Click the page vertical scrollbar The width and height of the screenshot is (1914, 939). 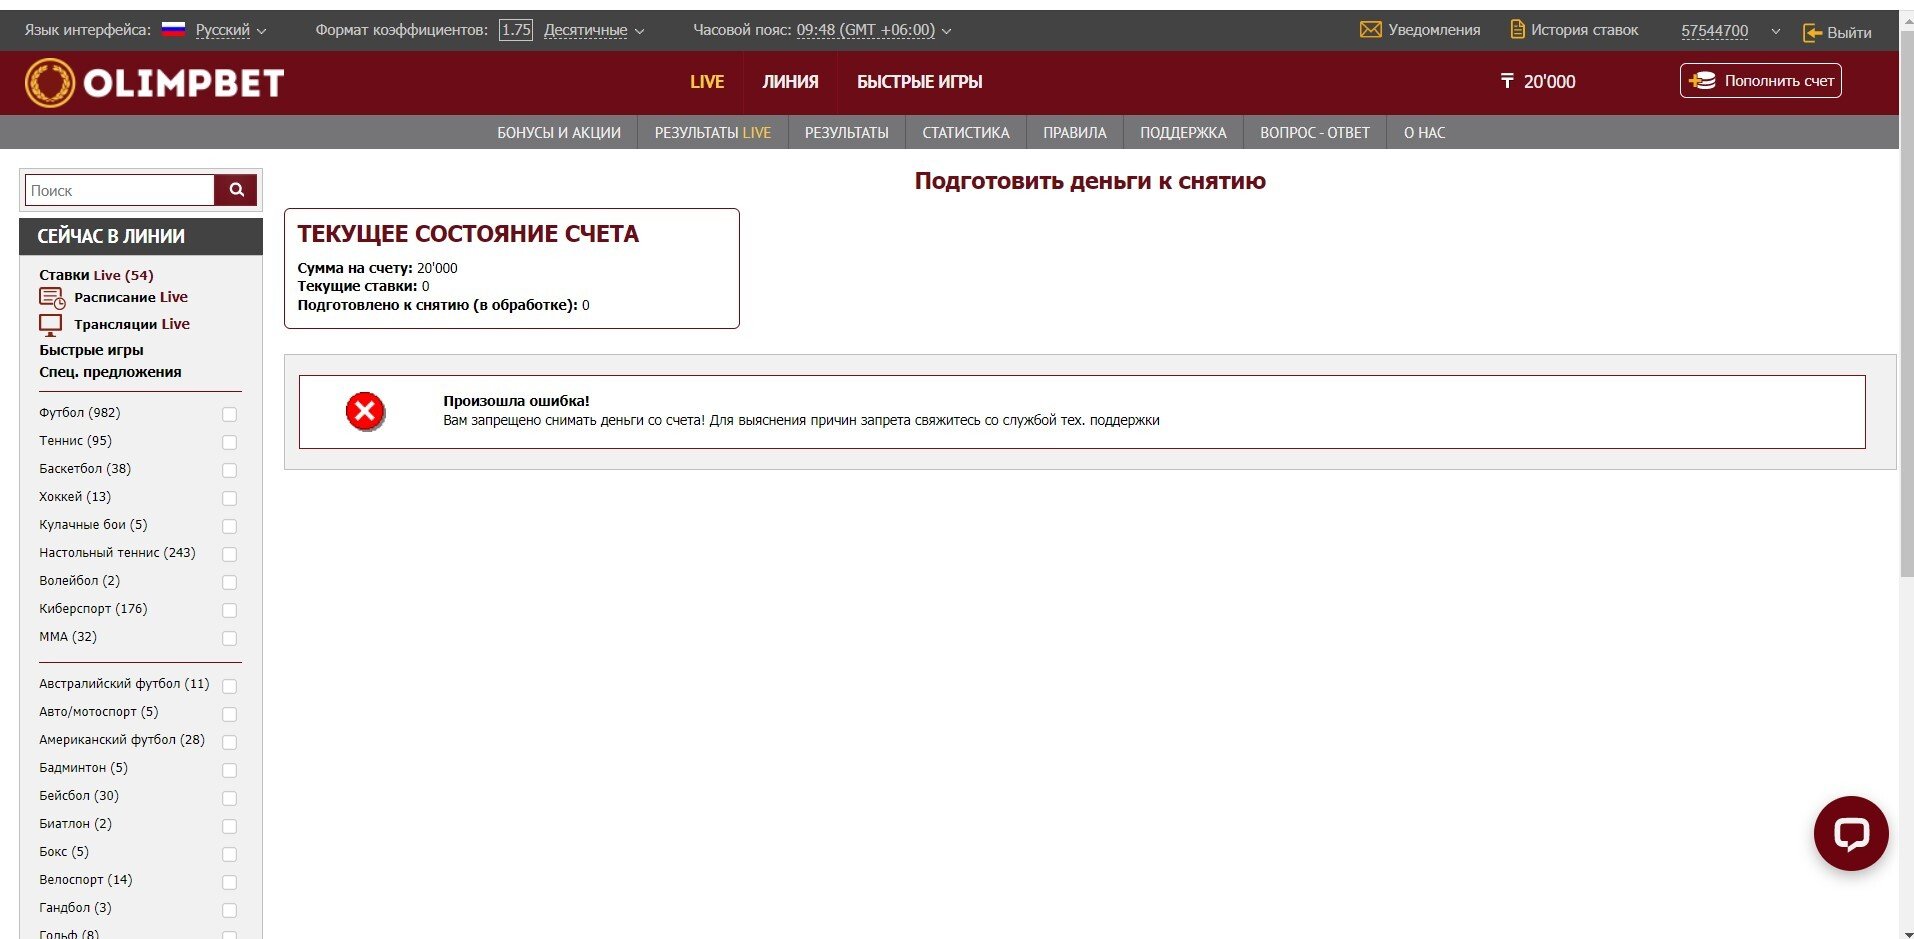click(1906, 300)
